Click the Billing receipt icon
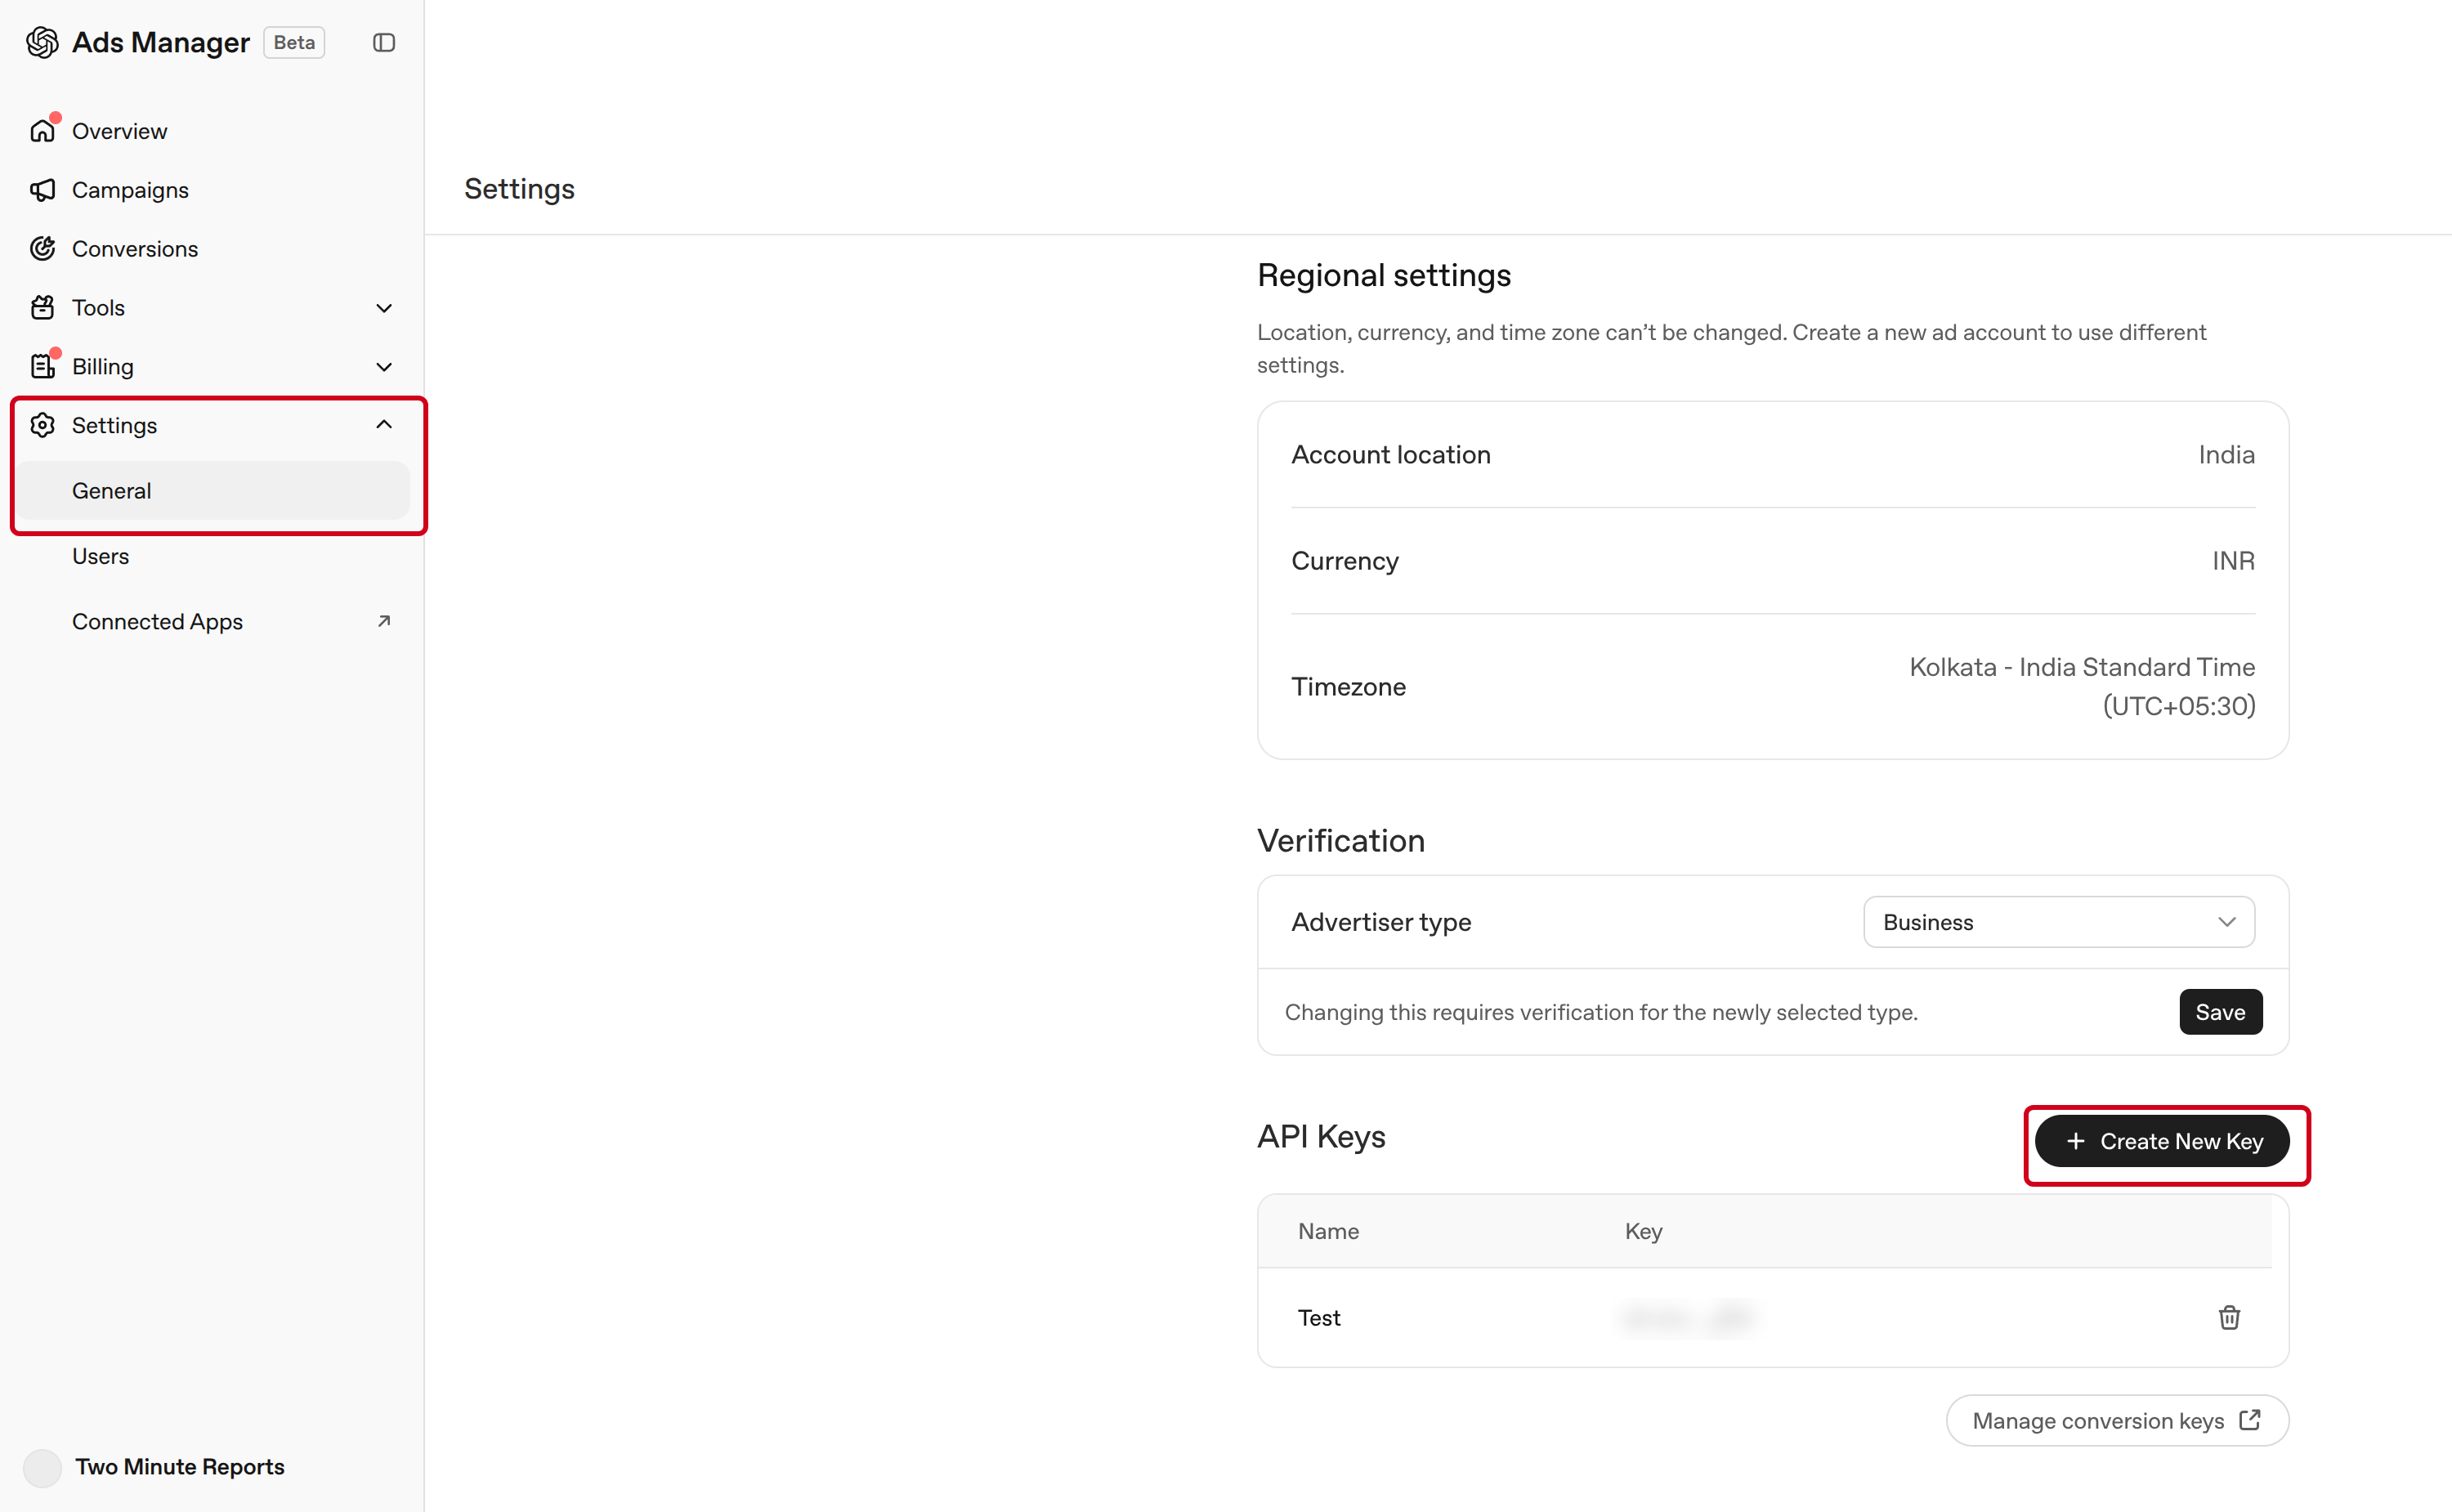This screenshot has height=1512, width=2452. tap(42, 367)
